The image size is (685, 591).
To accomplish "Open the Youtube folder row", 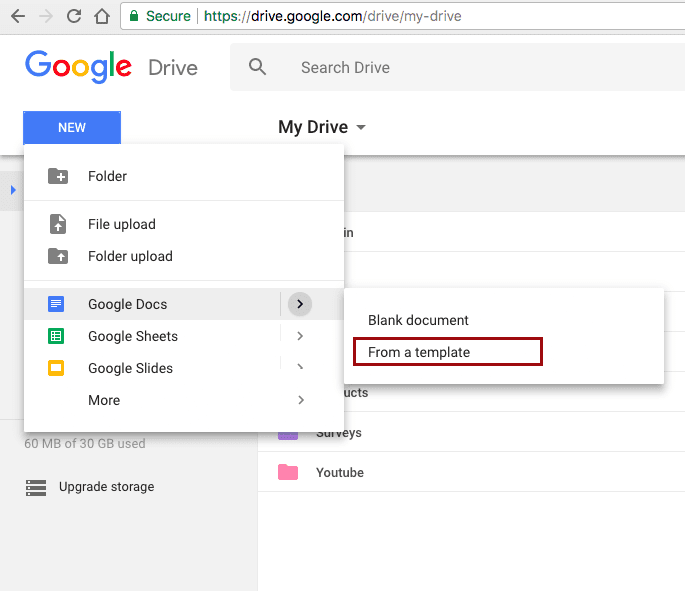I will coord(471,472).
